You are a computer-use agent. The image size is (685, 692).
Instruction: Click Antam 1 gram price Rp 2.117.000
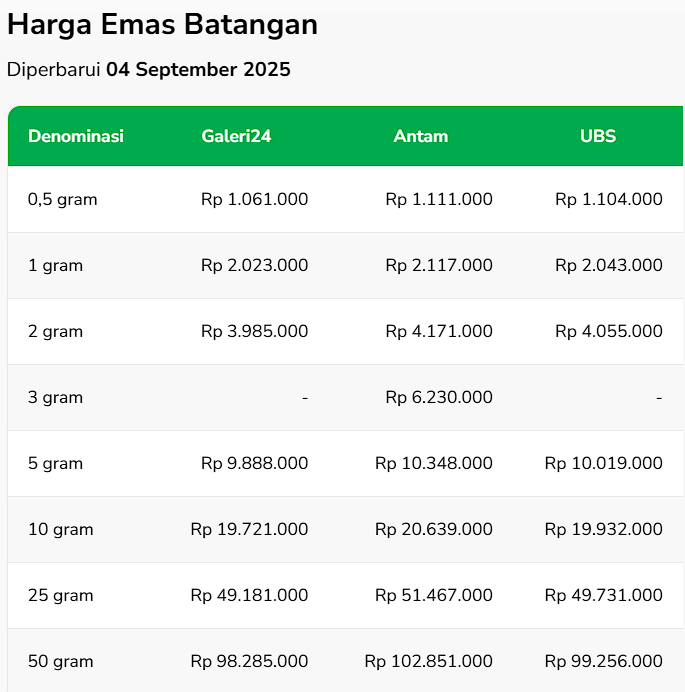(x=439, y=265)
